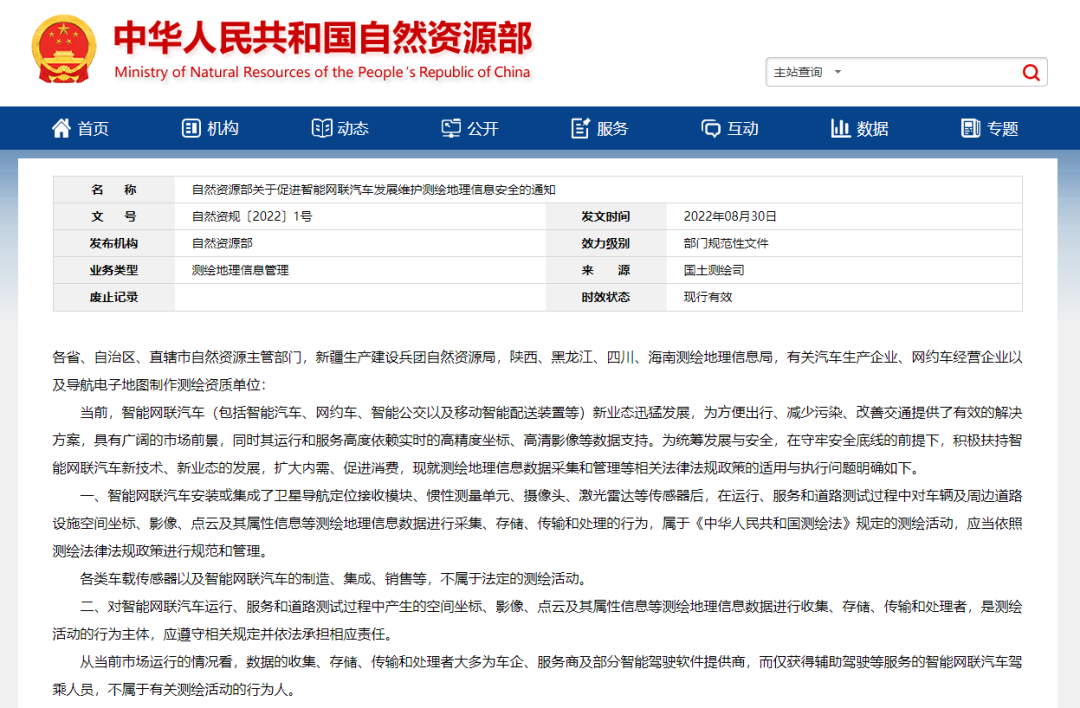Image resolution: width=1080 pixels, height=708 pixels.
Task: Click the chat bubble icon beside 互动
Action: pos(711,128)
